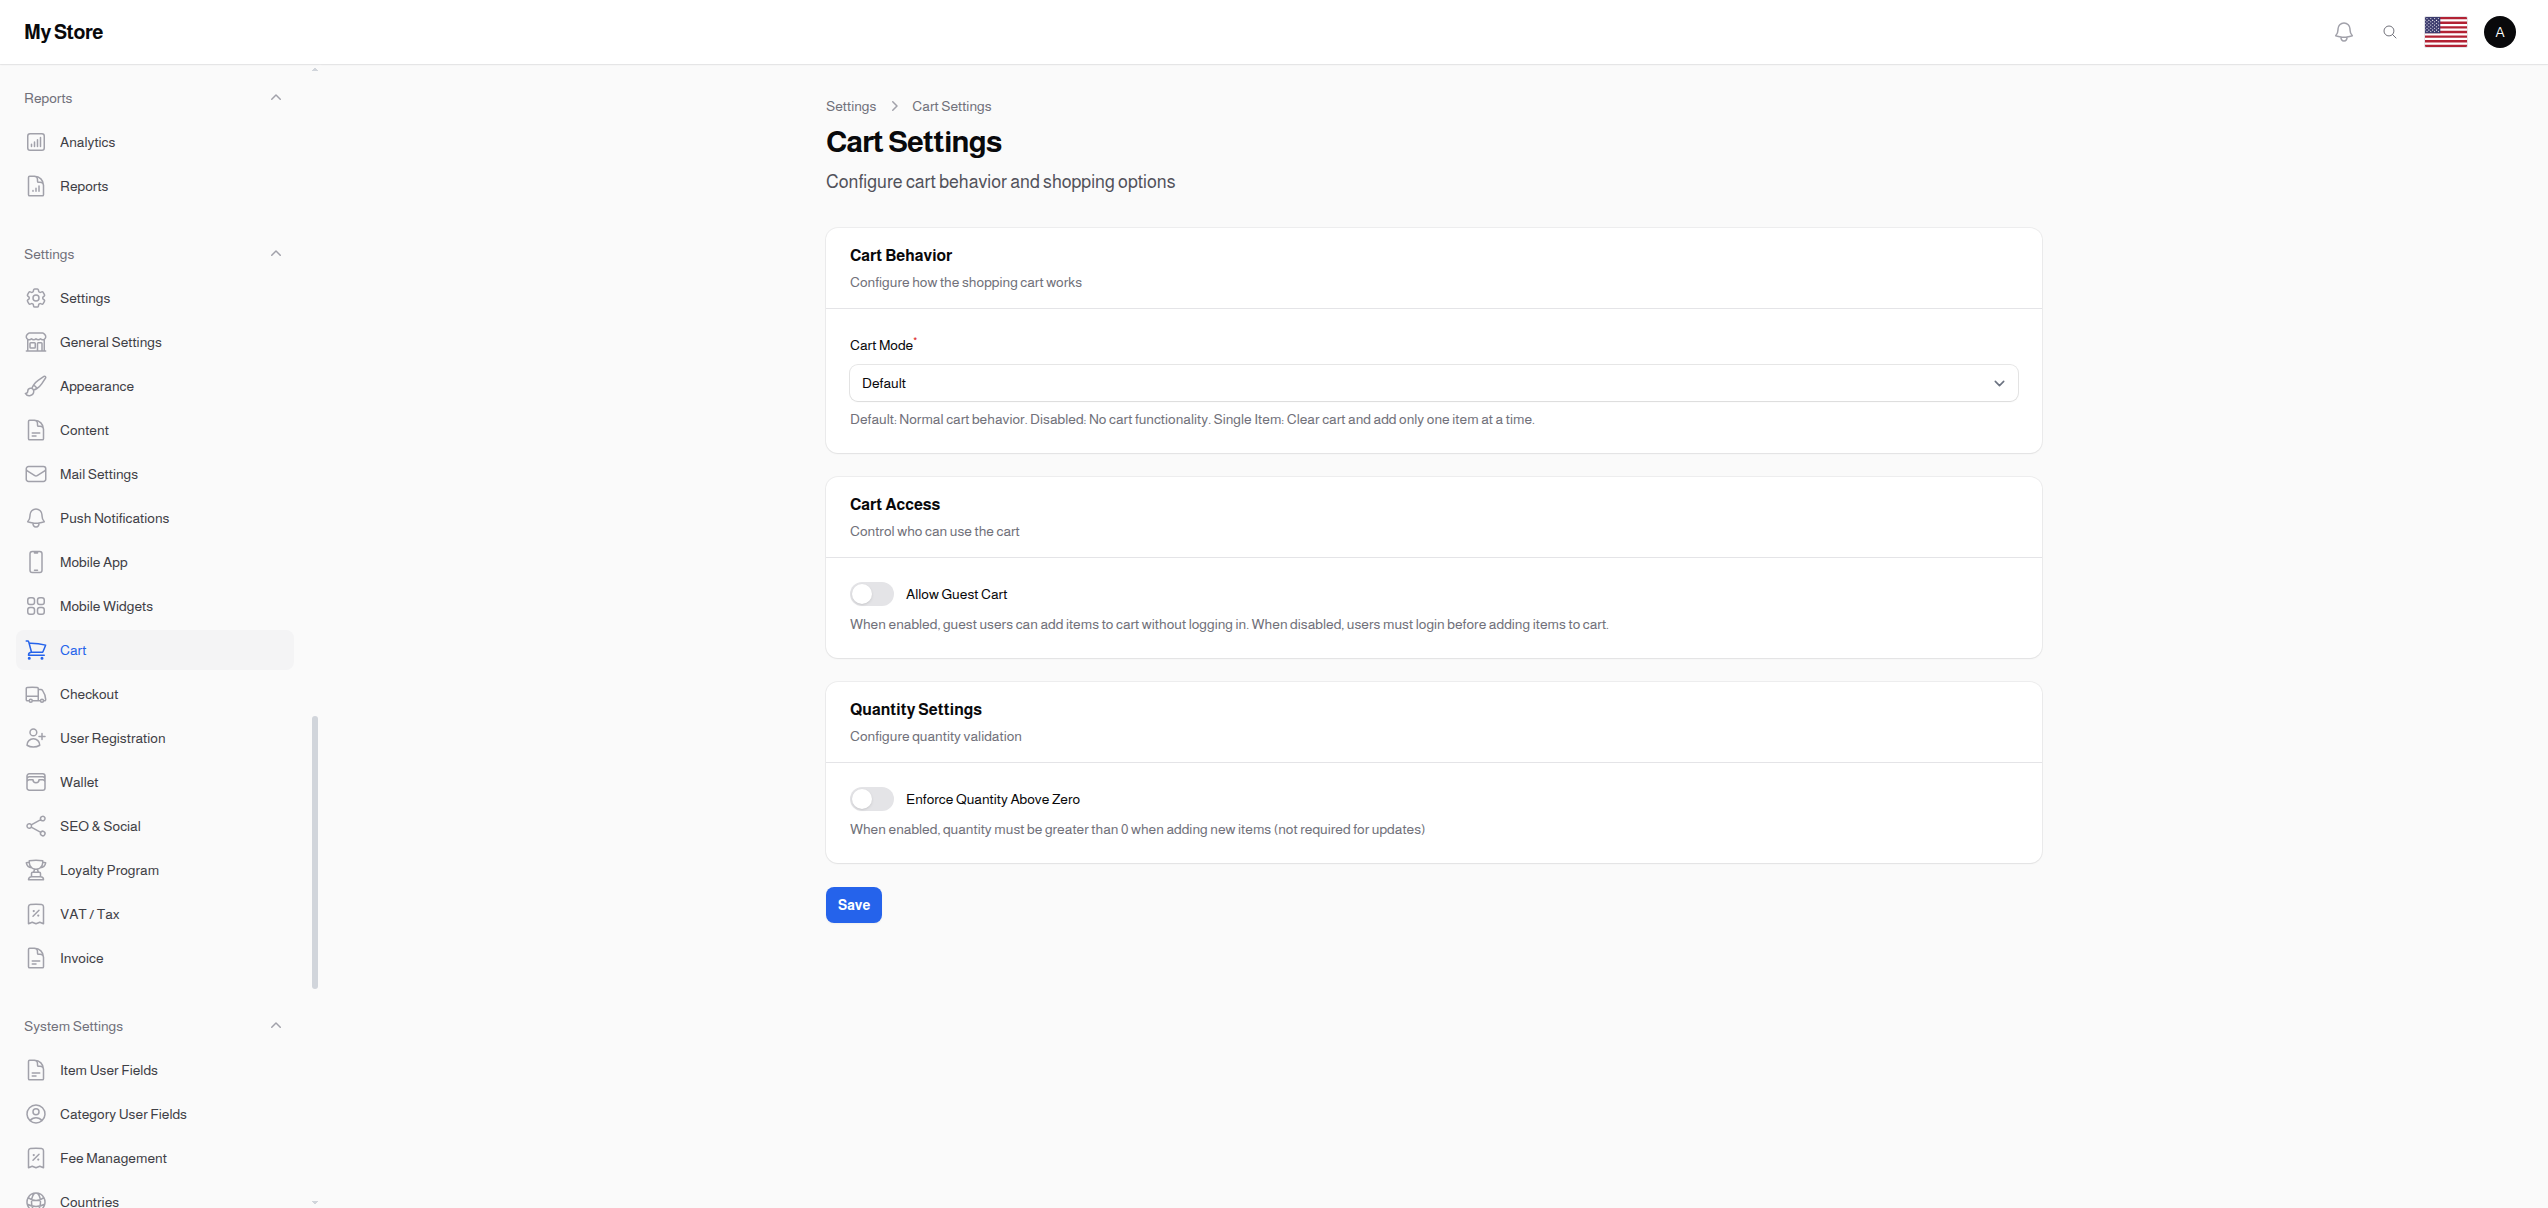This screenshot has width=2548, height=1208.
Task: Click the SEO & Social share icon
Action: 36,826
